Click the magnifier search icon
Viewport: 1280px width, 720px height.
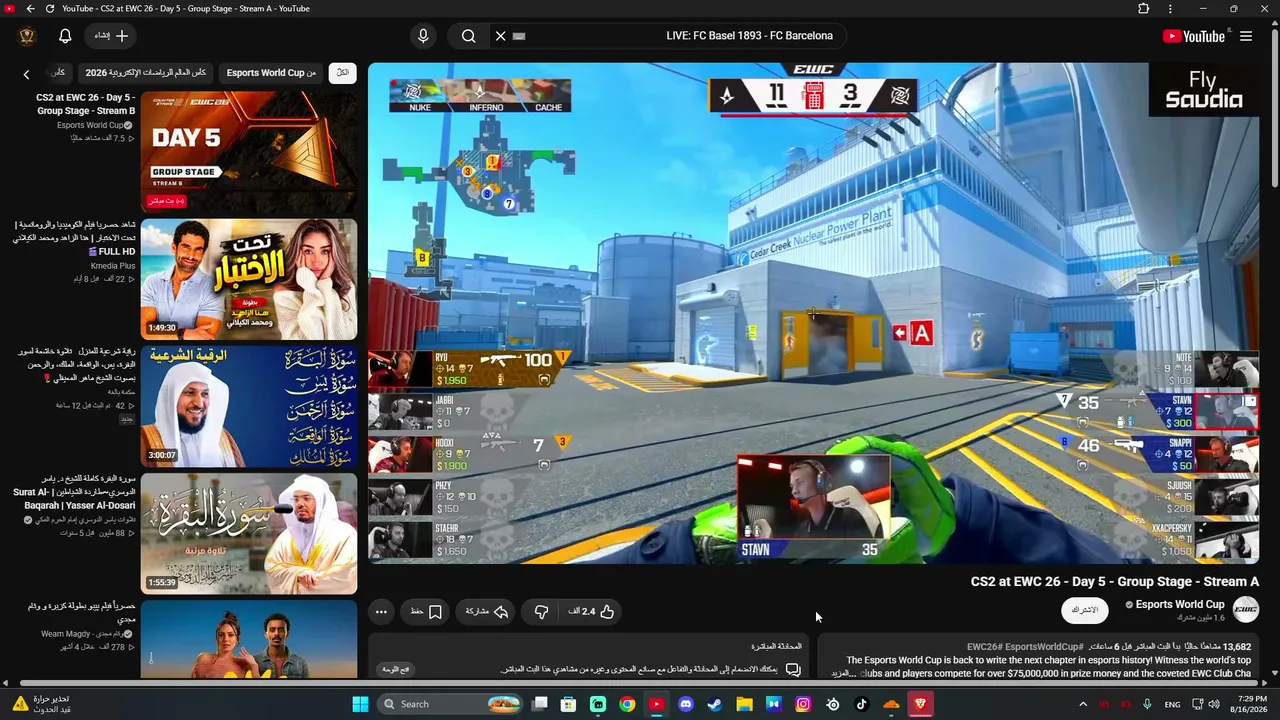[468, 36]
